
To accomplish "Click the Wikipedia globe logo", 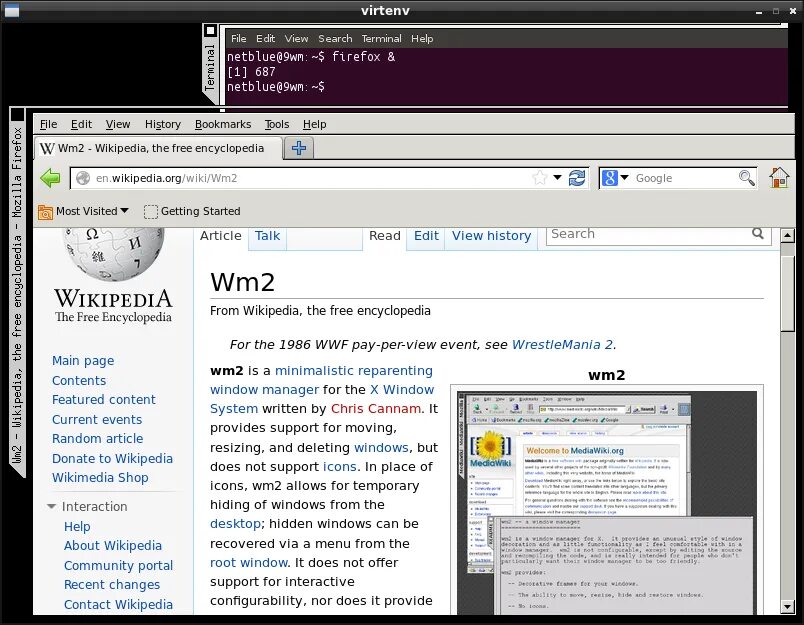I will pyautogui.click(x=113, y=254).
